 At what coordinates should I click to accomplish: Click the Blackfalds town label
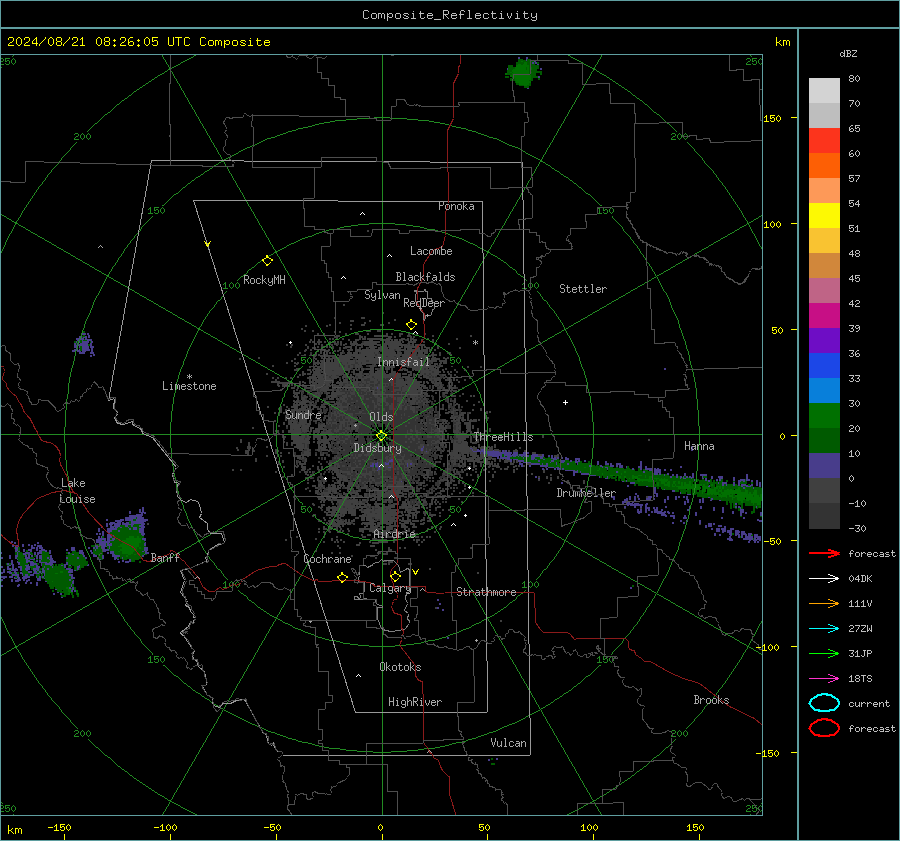(x=425, y=277)
